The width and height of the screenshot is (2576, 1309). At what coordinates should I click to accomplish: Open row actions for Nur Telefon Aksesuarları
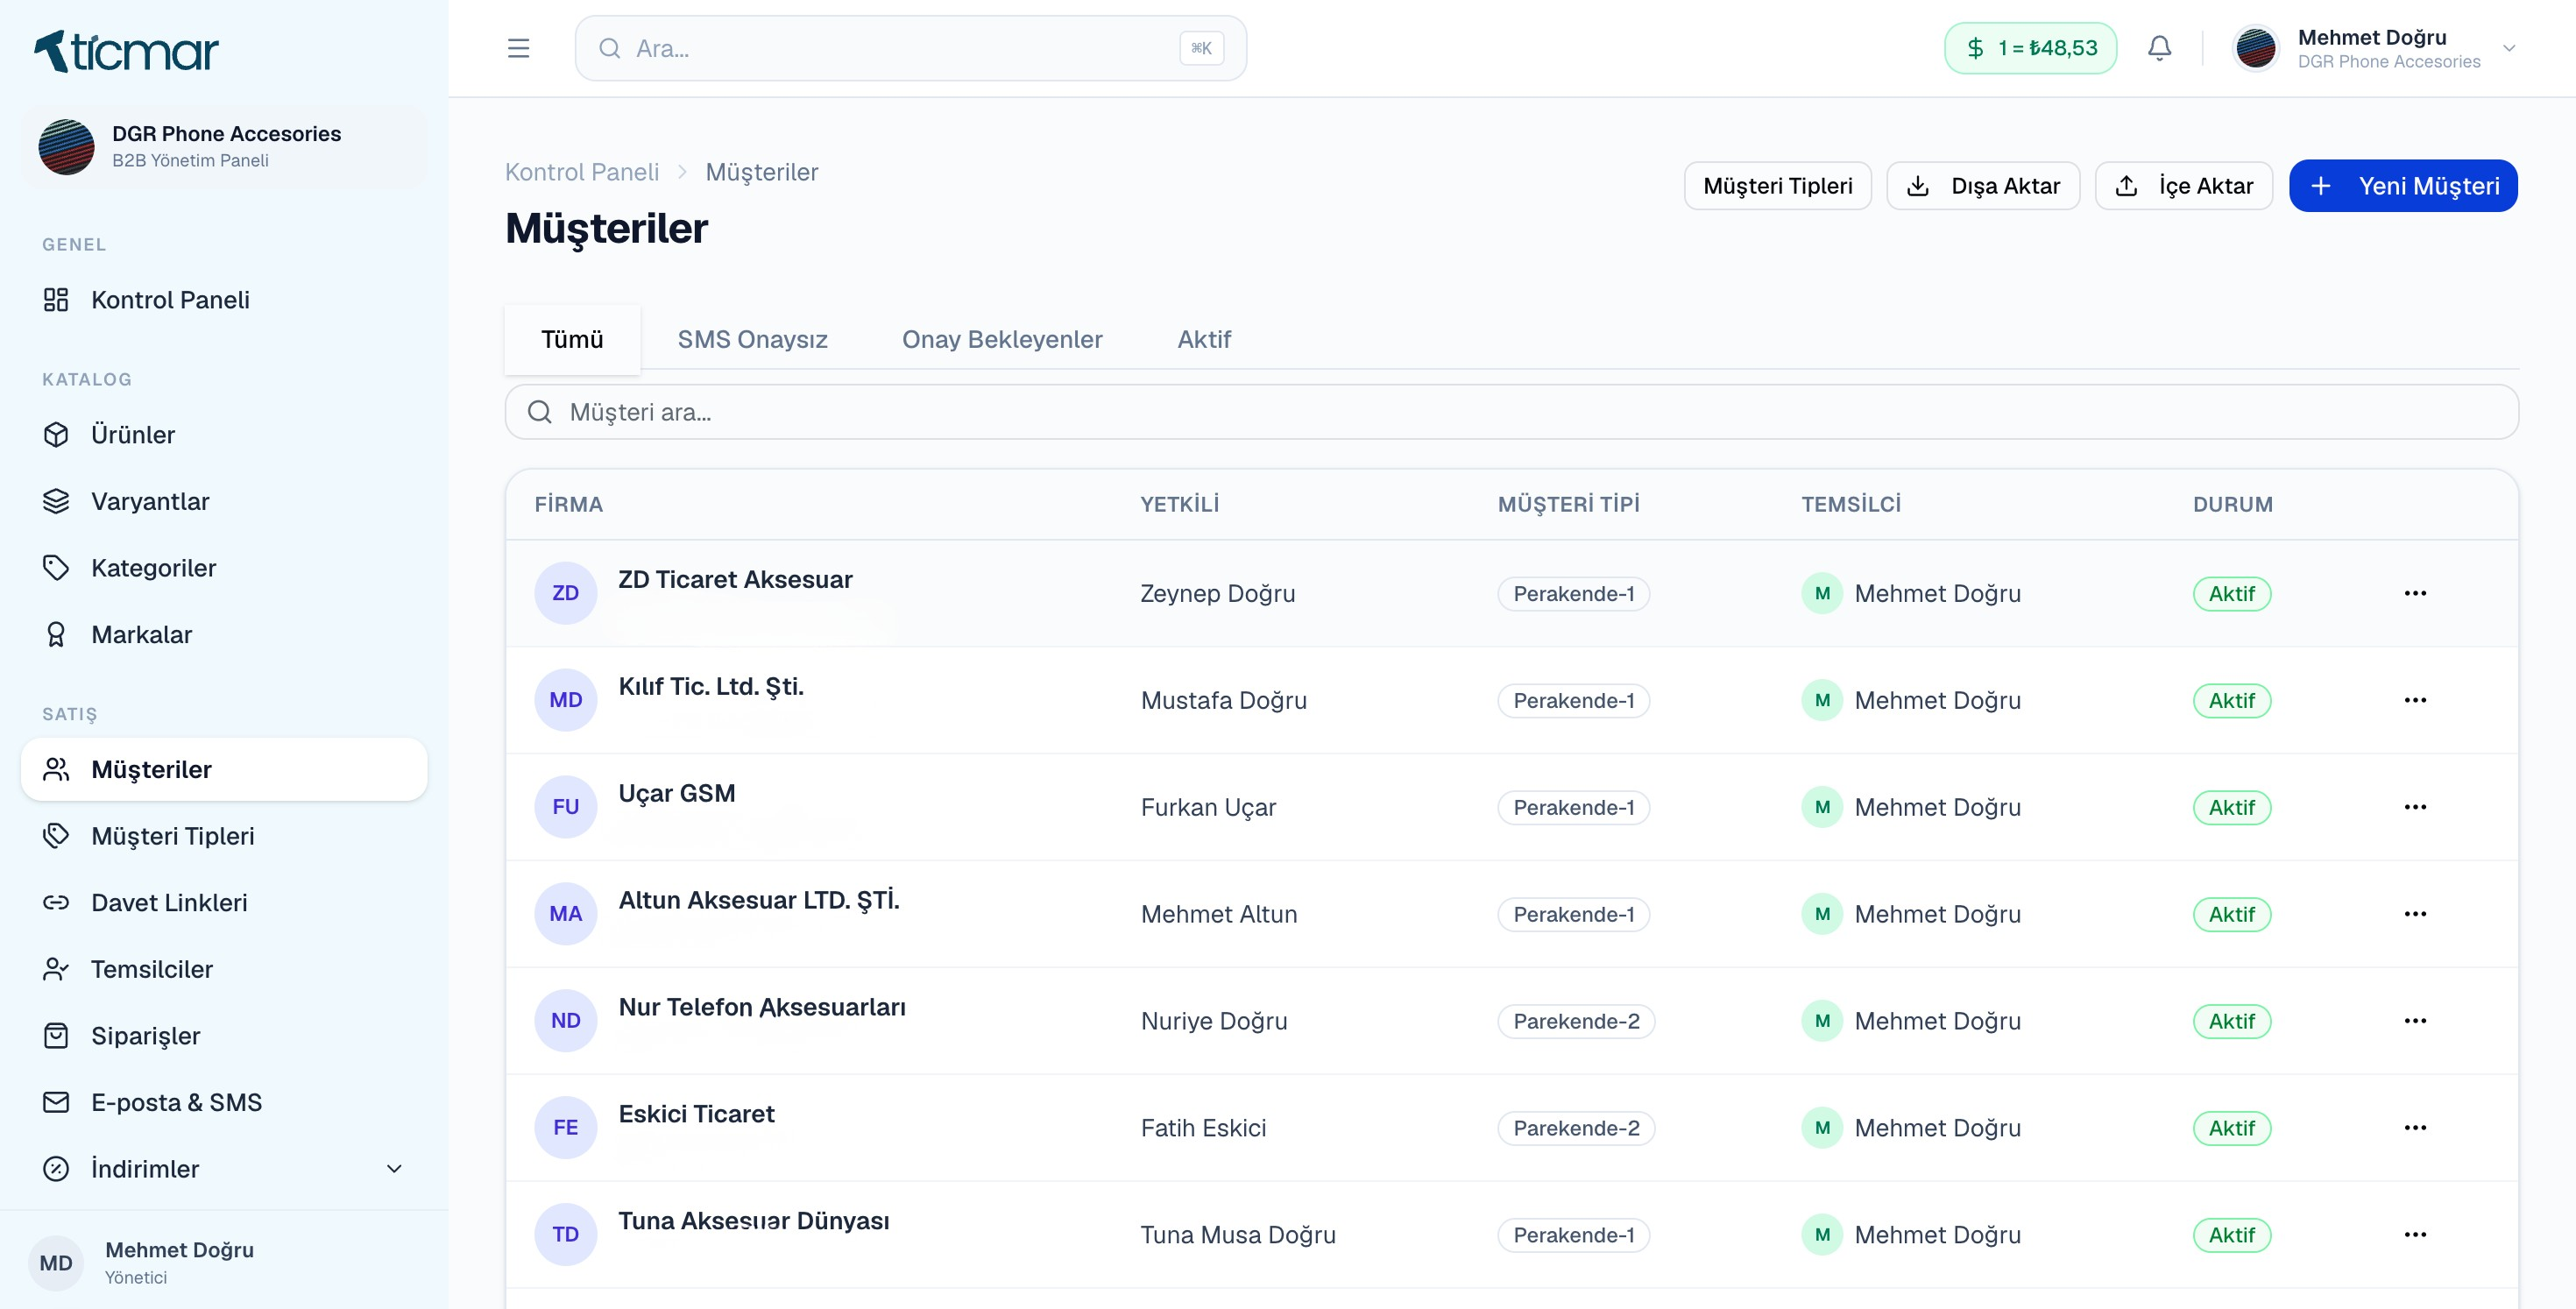pos(2415,1021)
